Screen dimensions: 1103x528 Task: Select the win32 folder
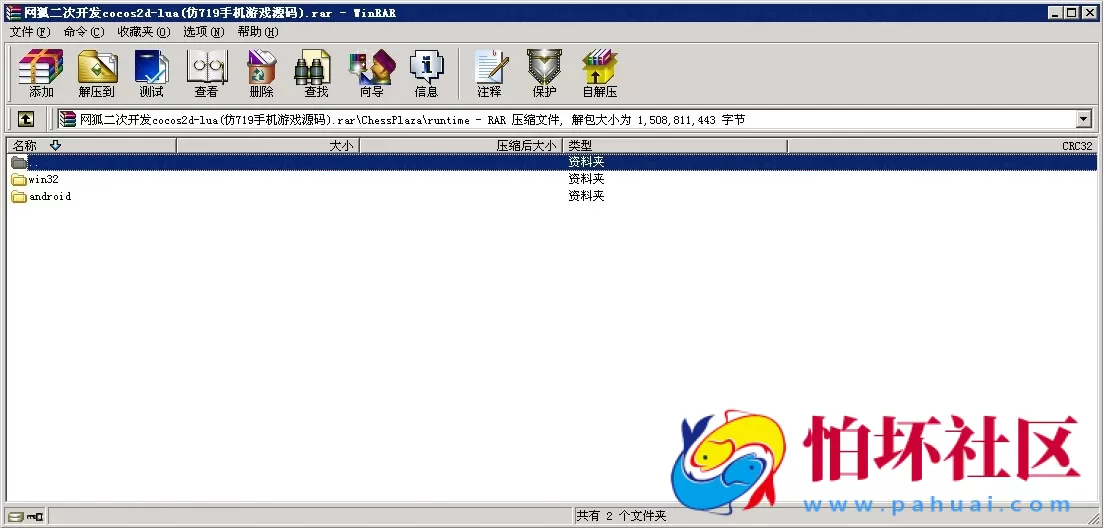click(42, 180)
